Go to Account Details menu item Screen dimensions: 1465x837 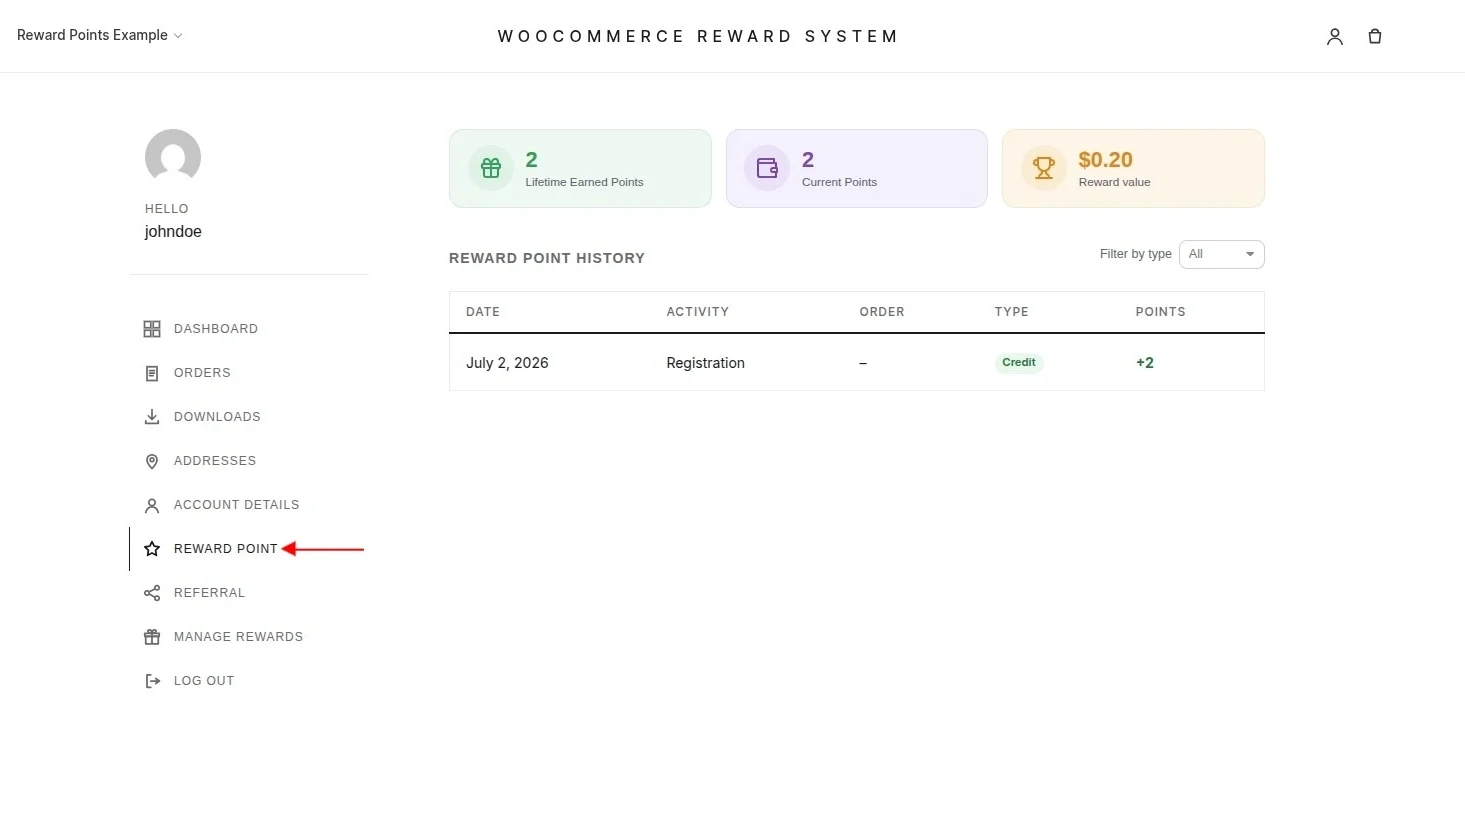click(236, 505)
